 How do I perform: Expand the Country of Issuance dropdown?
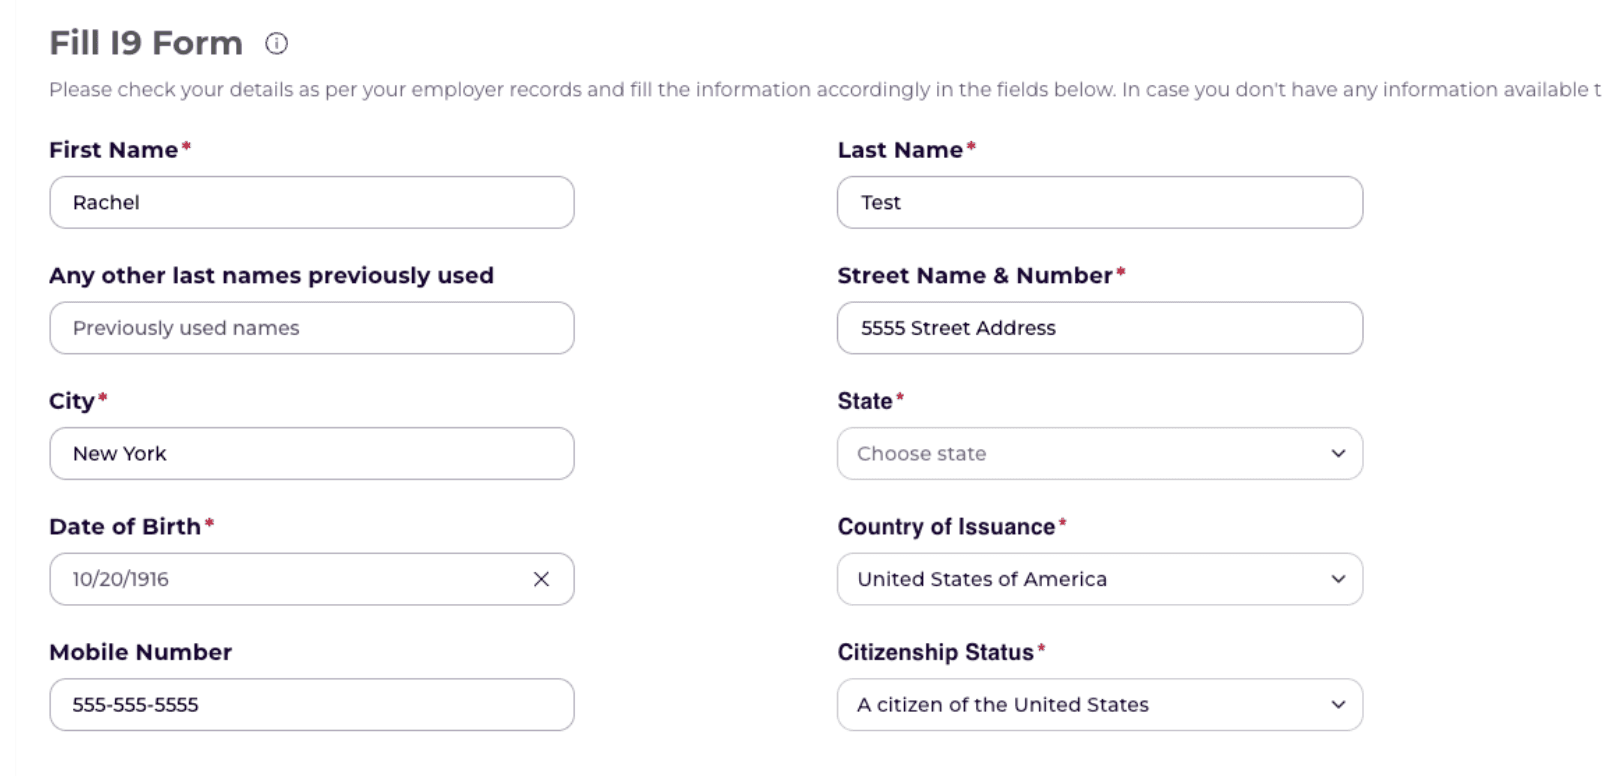coord(1100,579)
